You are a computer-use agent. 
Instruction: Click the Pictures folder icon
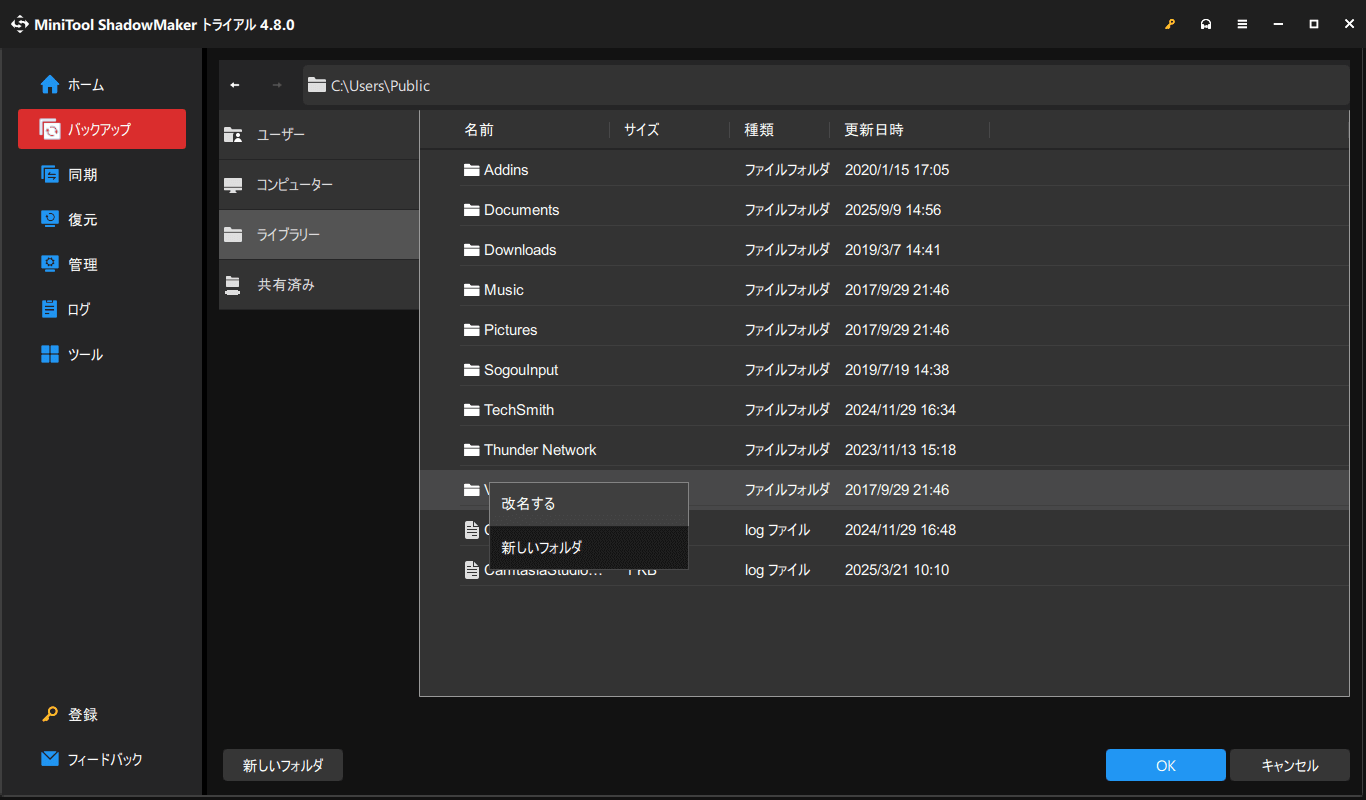(472, 330)
